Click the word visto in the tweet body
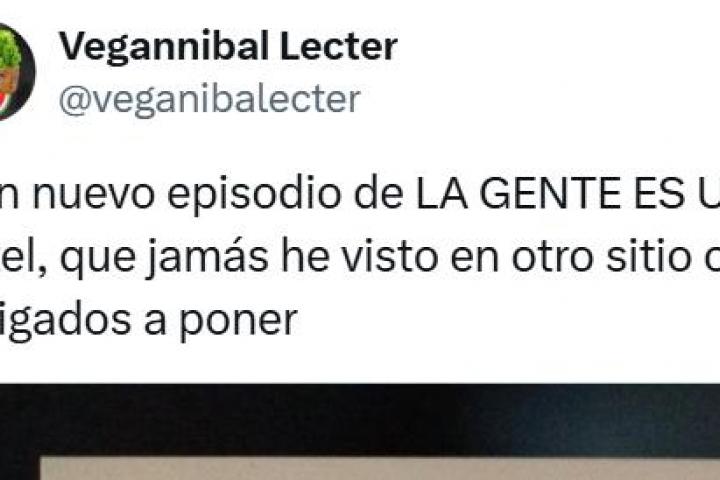Viewport: 720px width, 480px height. pos(390,257)
